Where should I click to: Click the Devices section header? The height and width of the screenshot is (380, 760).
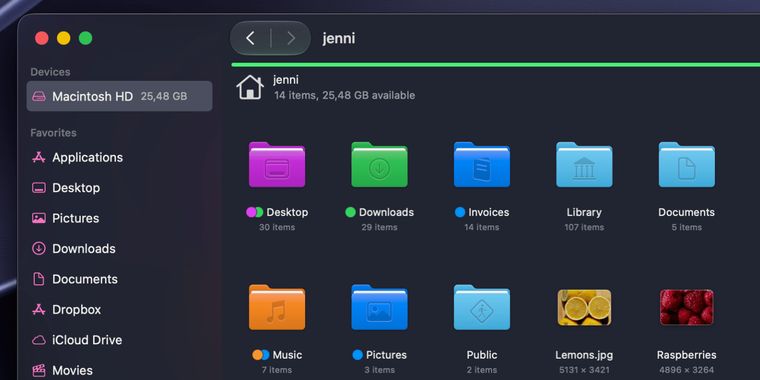50,72
